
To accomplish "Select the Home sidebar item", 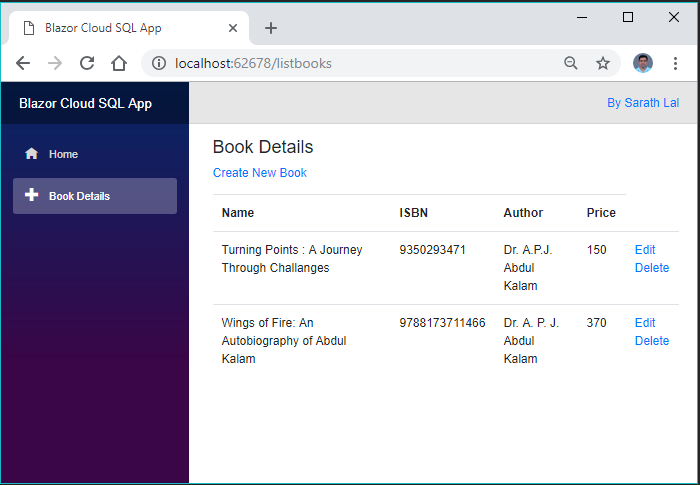I will [x=63, y=154].
